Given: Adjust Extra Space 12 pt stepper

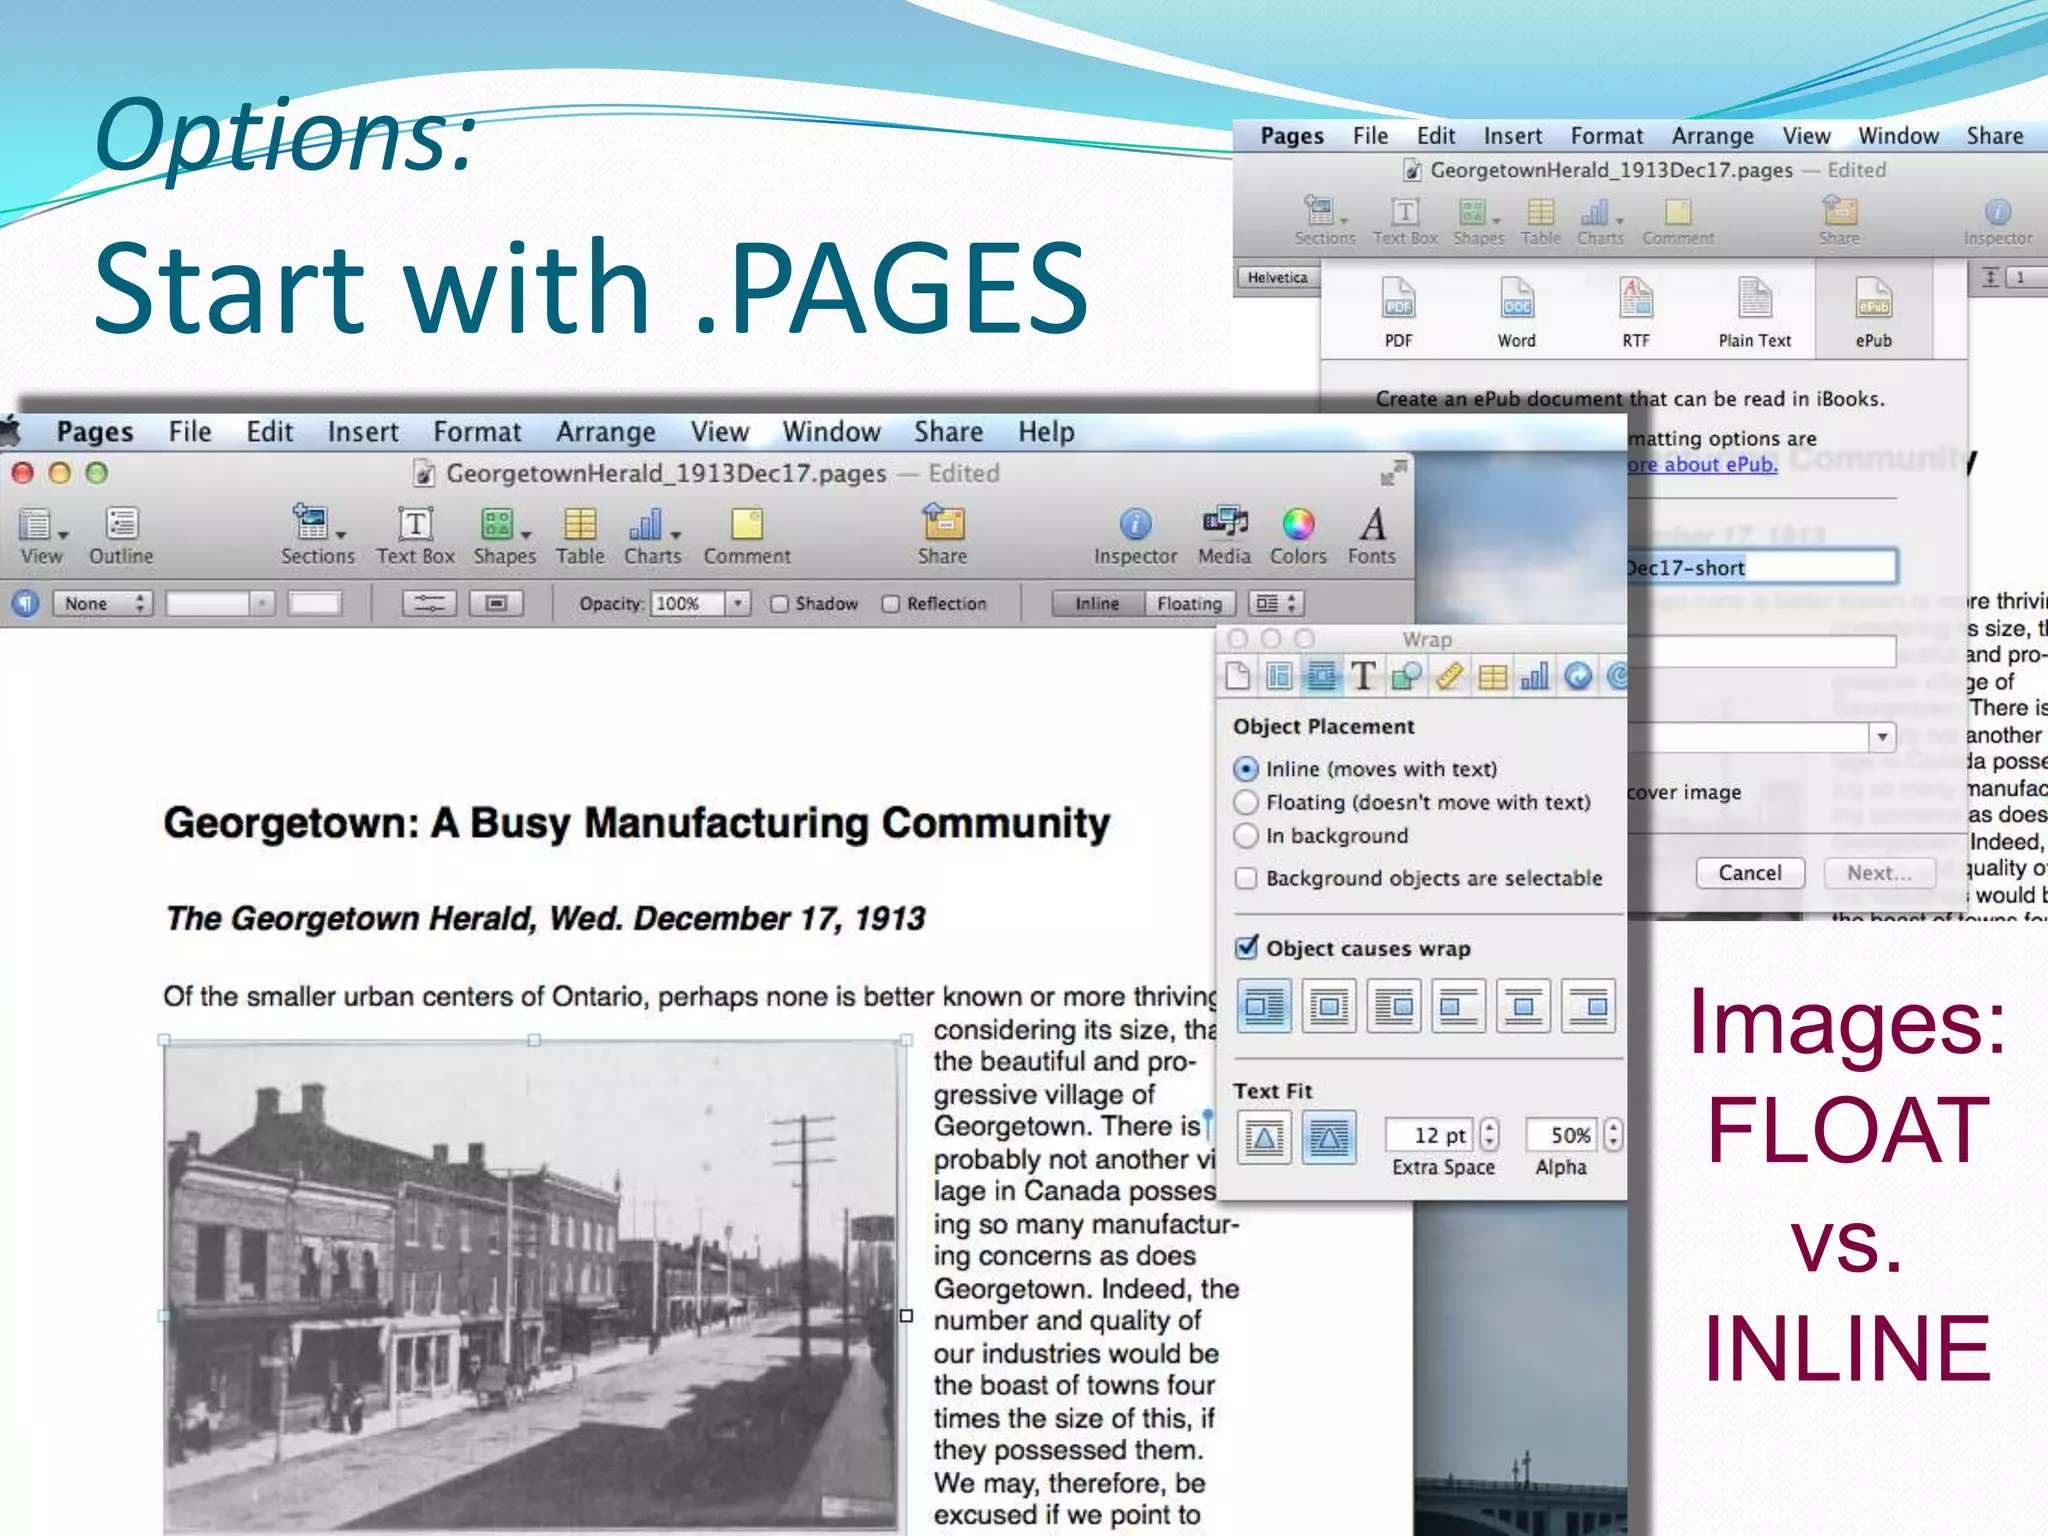Looking at the screenshot, I should click(1490, 1135).
